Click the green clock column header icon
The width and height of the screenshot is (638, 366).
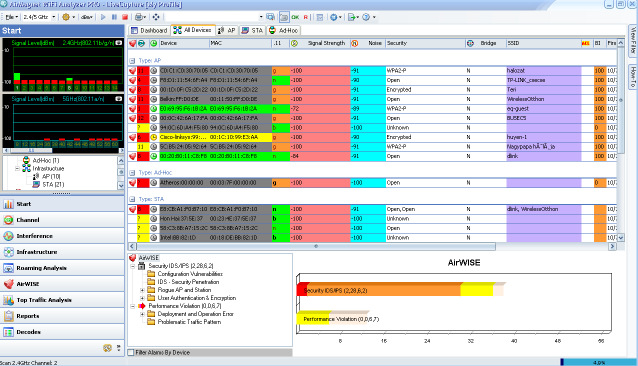(x=153, y=43)
